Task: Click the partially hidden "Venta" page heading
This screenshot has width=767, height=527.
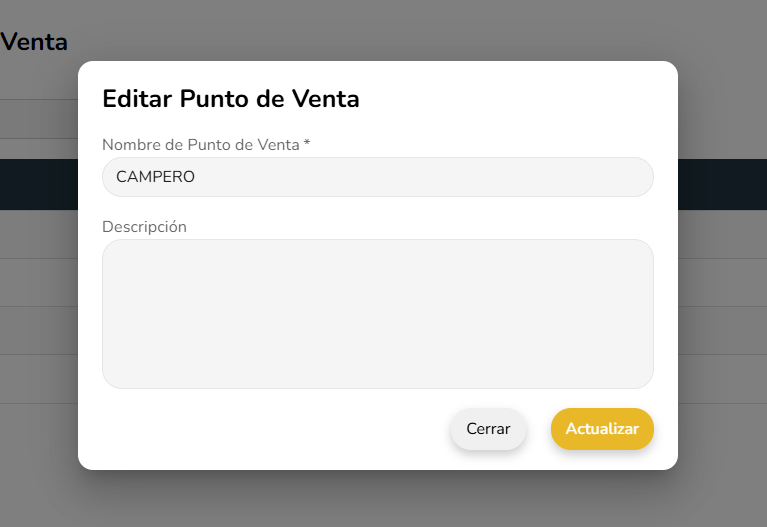Action: coord(35,42)
